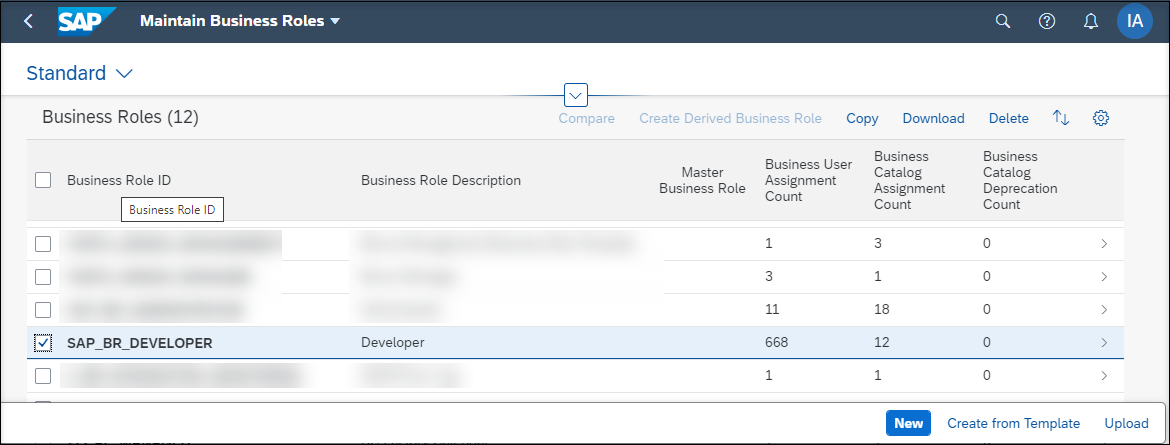Uncheck the SAP_BR_DEVELOPER row checkbox
This screenshot has height=445, width=1170.
tap(43, 343)
